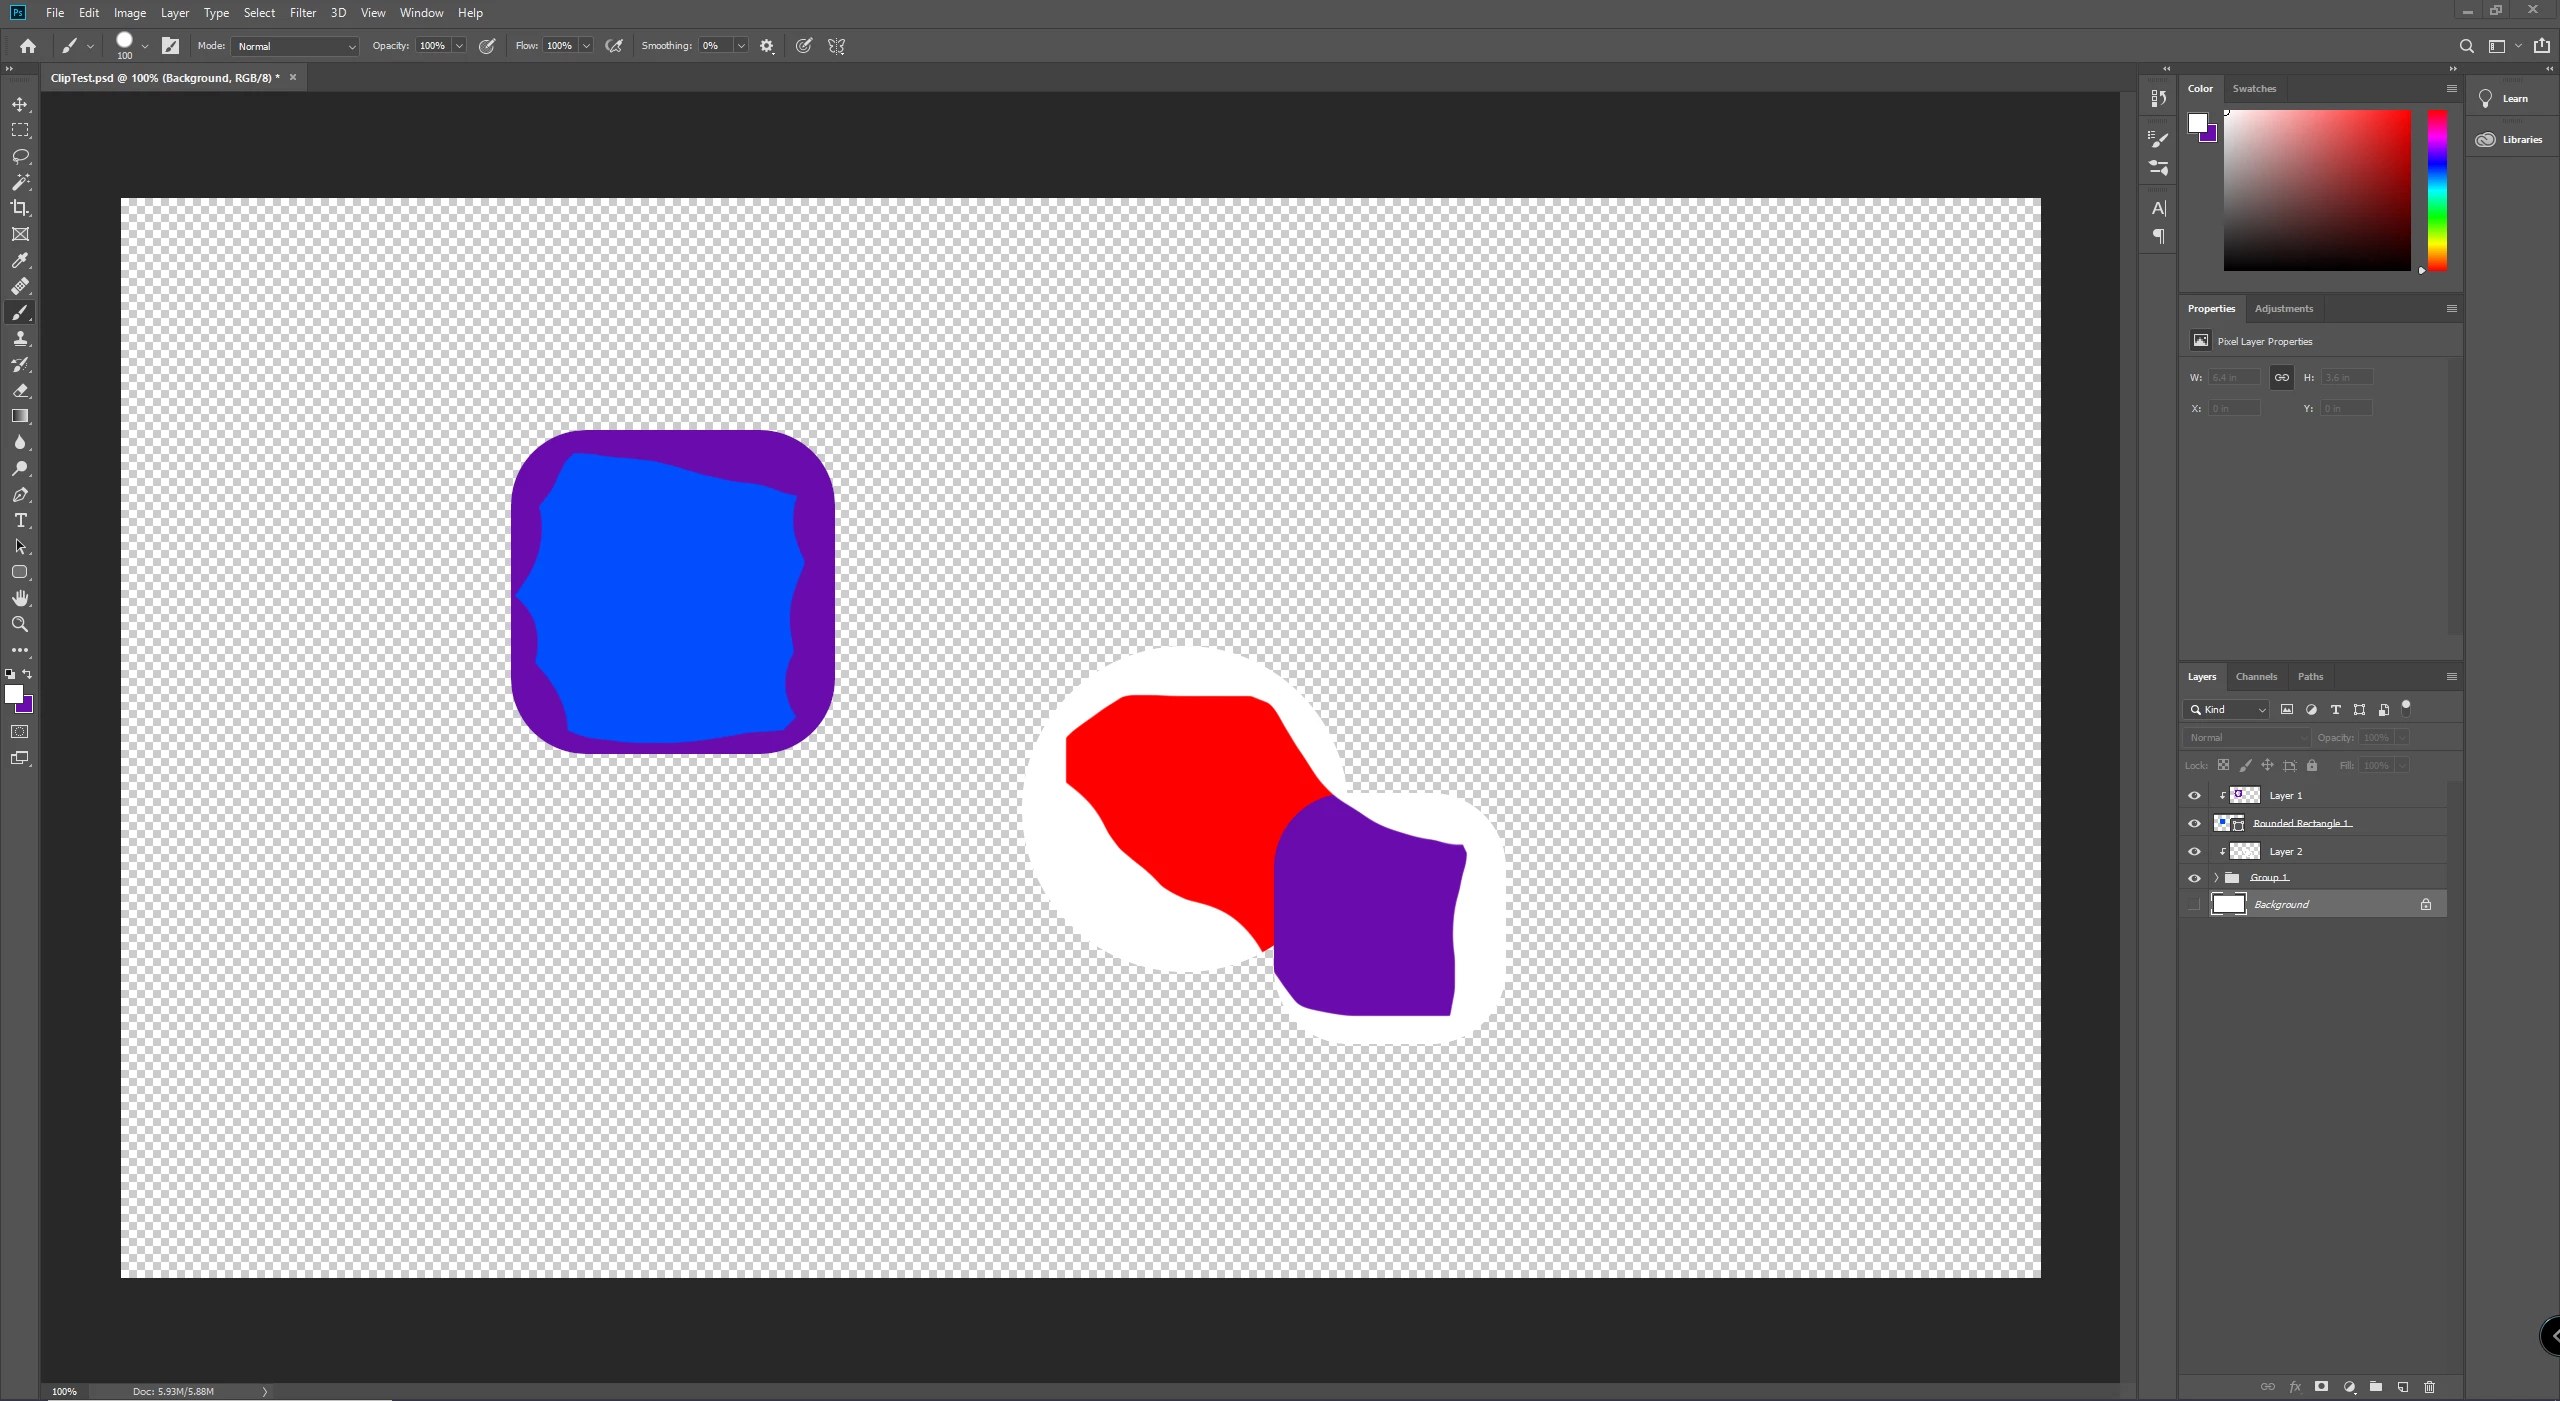Select the Horizontal Type tool
The height and width of the screenshot is (1401, 2560).
coord(20,521)
